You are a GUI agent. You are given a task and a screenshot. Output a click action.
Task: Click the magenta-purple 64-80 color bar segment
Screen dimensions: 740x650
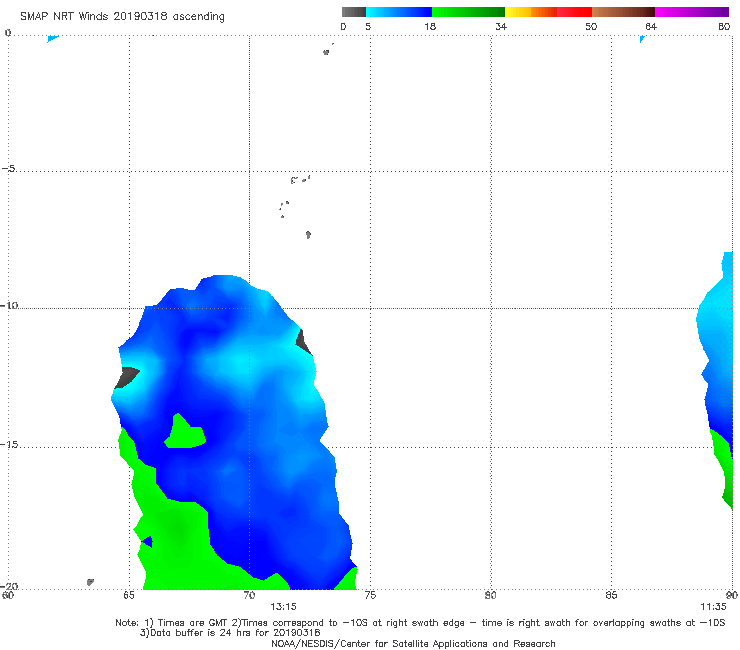click(692, 12)
